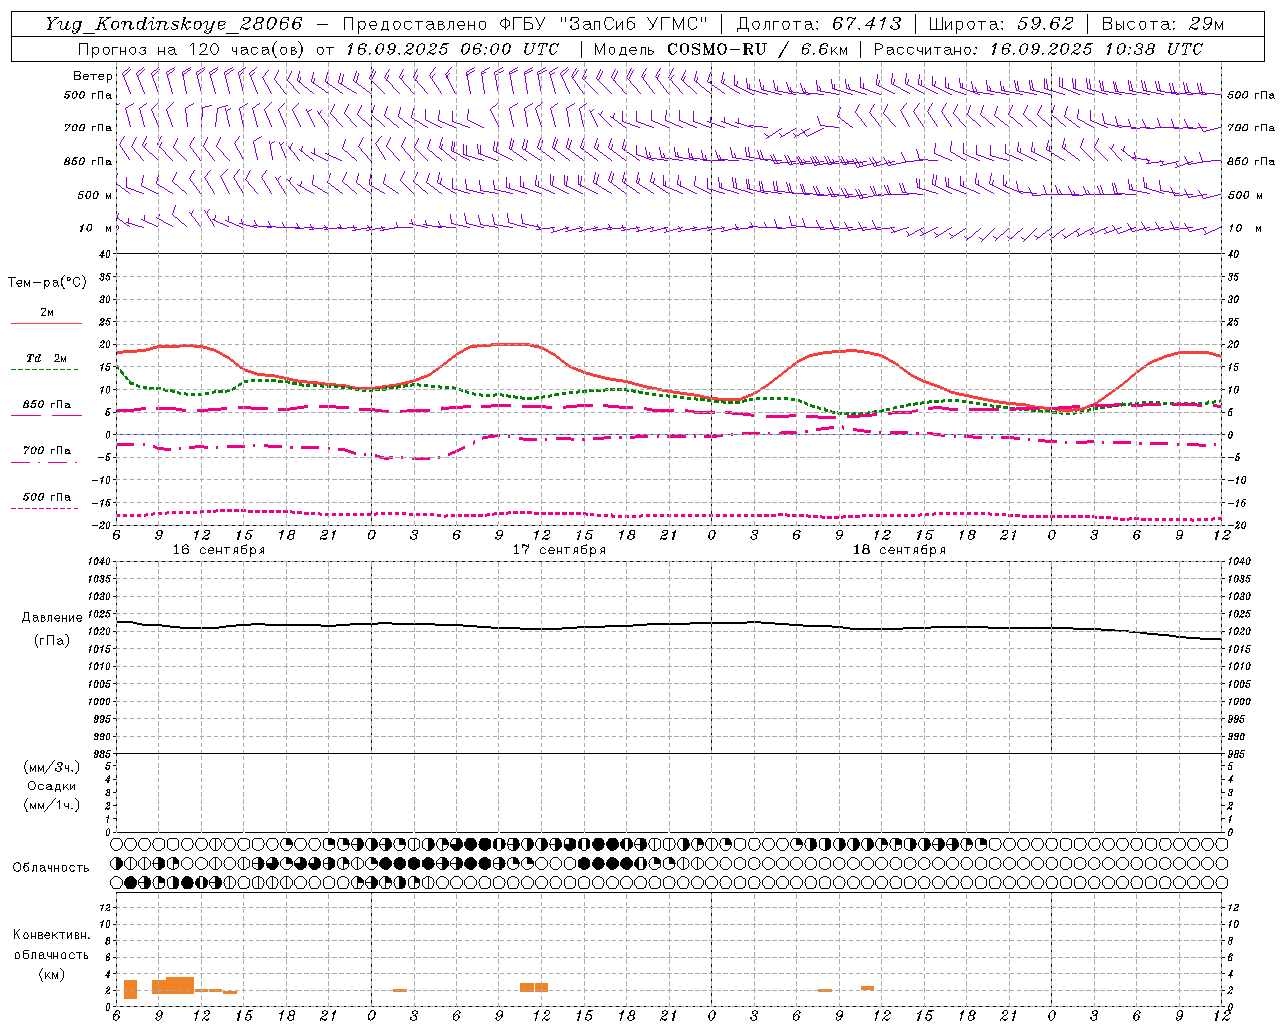The width and height of the screenshot is (1280, 1024).
Task: Click the Облачность cloudiness label
Action: tap(51, 868)
